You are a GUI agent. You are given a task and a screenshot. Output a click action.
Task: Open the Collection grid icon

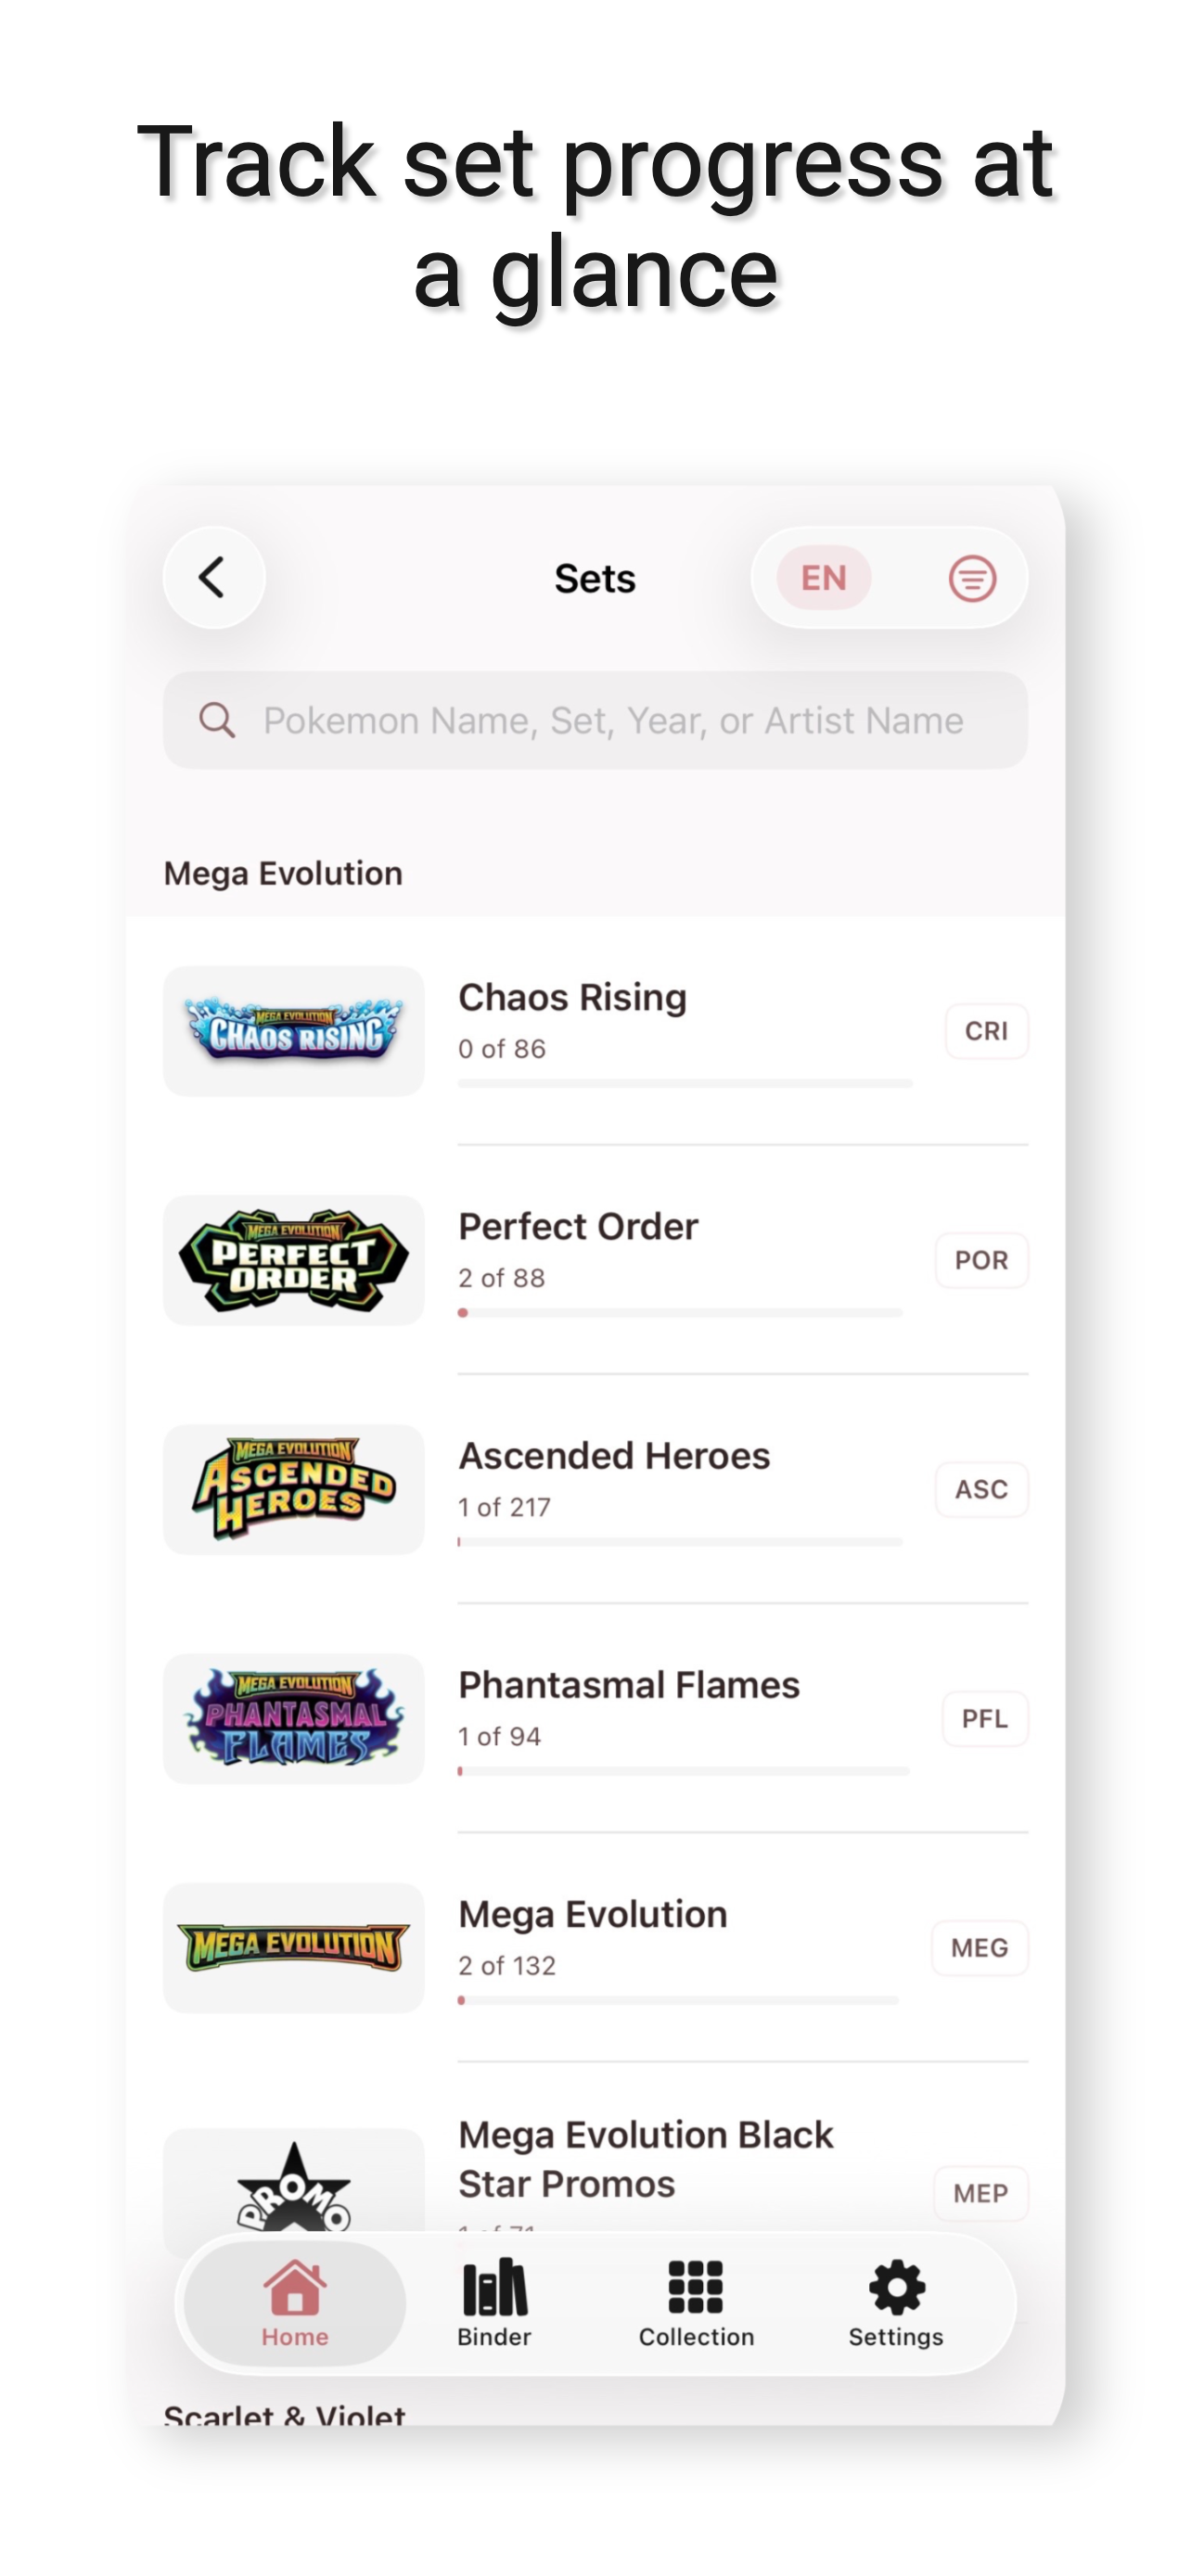[x=696, y=2287]
